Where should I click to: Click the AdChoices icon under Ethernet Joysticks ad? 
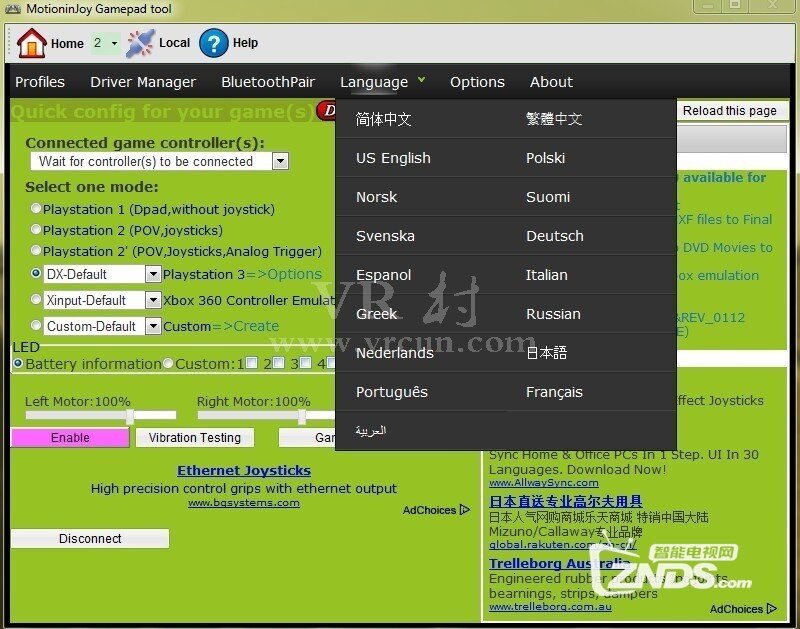click(x=465, y=510)
